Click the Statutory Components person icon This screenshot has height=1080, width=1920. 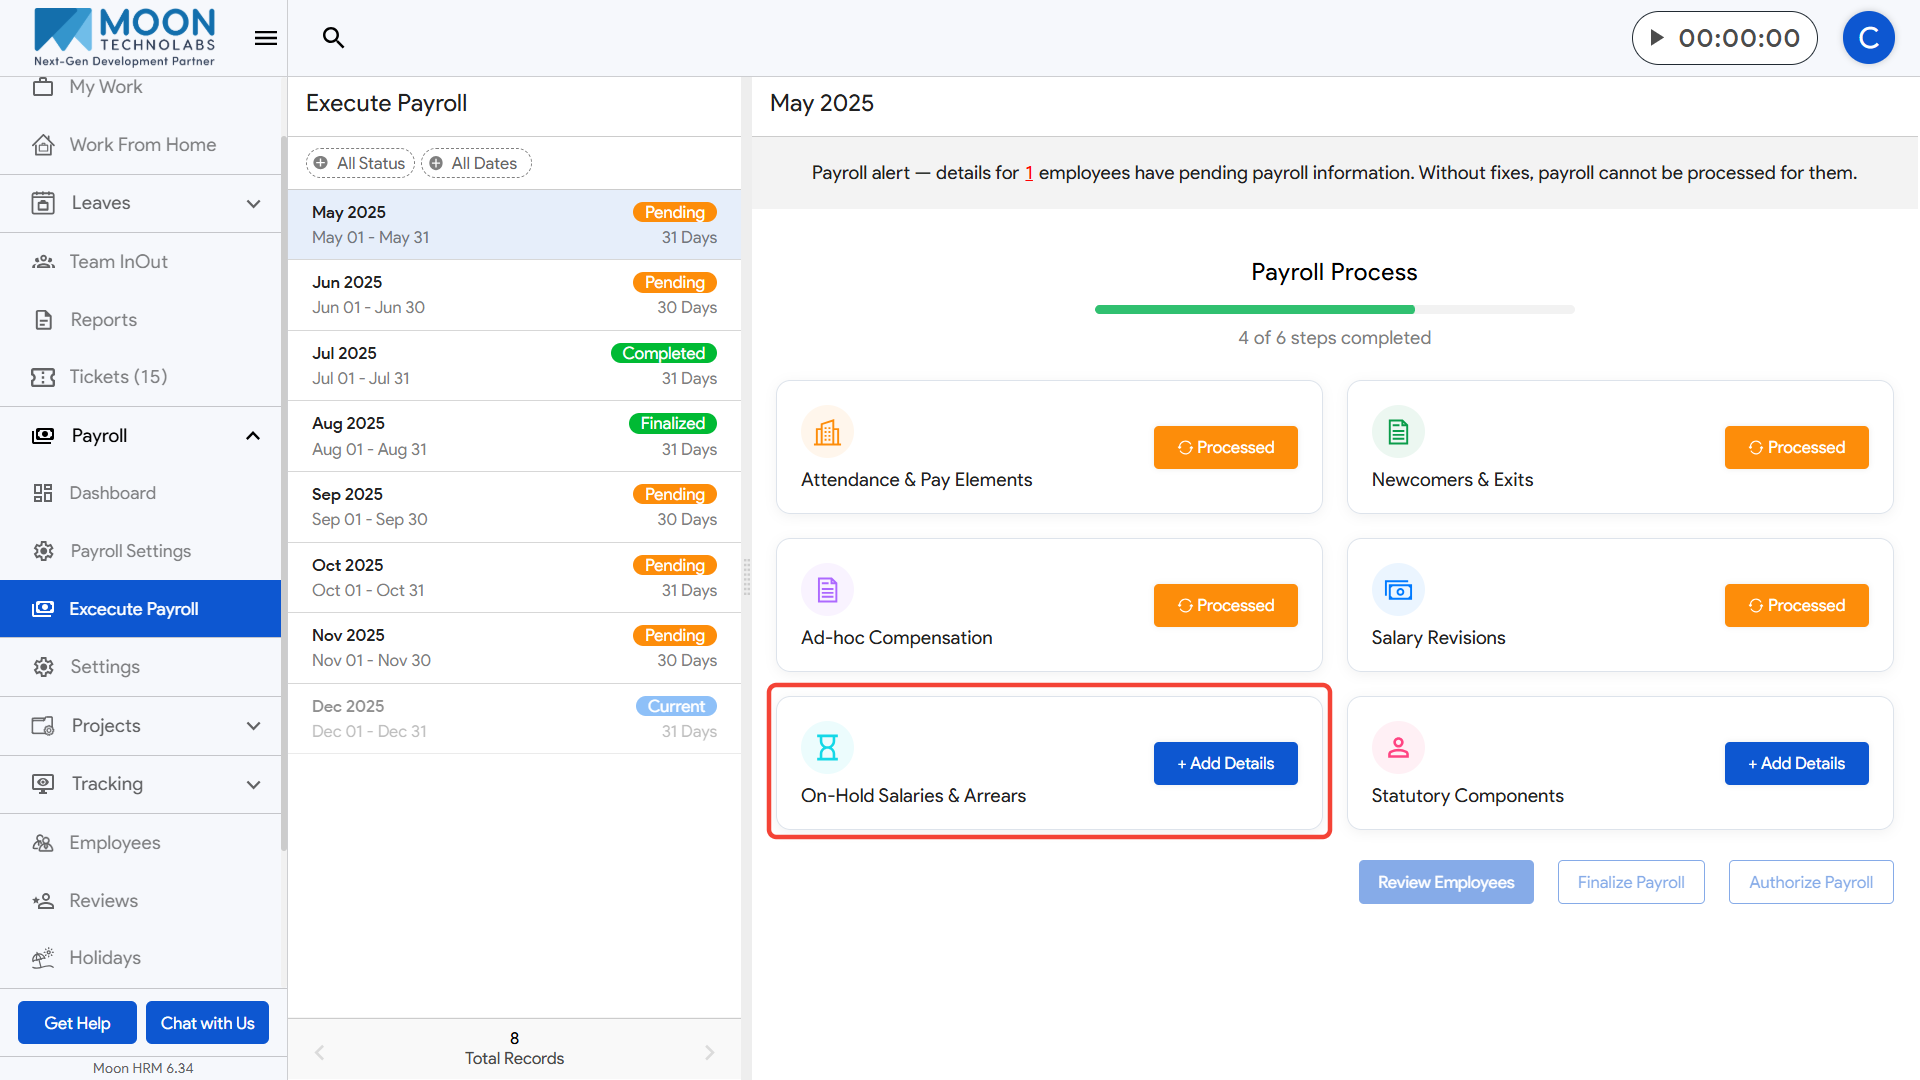point(1398,747)
